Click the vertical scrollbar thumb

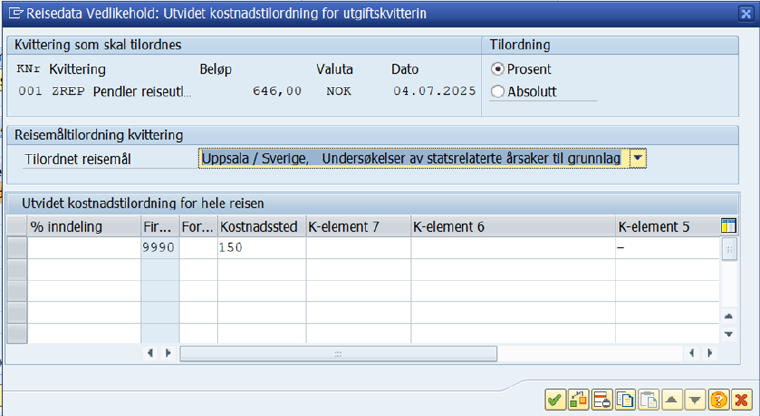(729, 249)
